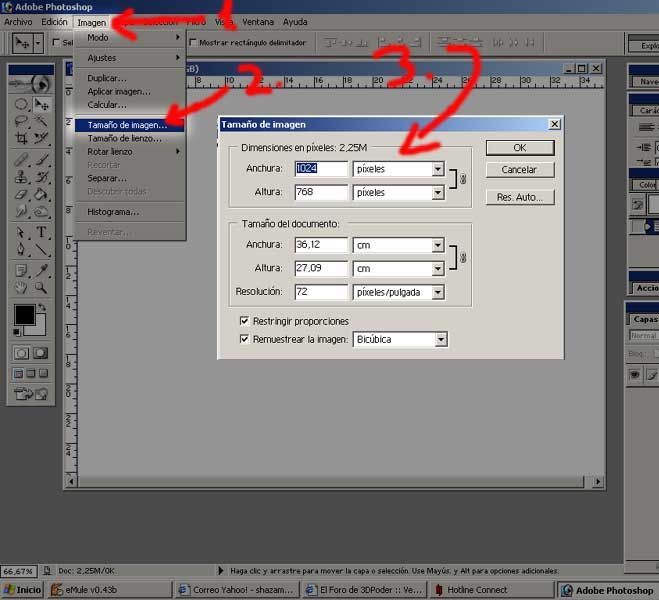Open the Ayuda menu
The image size is (659, 600).
[295, 22]
